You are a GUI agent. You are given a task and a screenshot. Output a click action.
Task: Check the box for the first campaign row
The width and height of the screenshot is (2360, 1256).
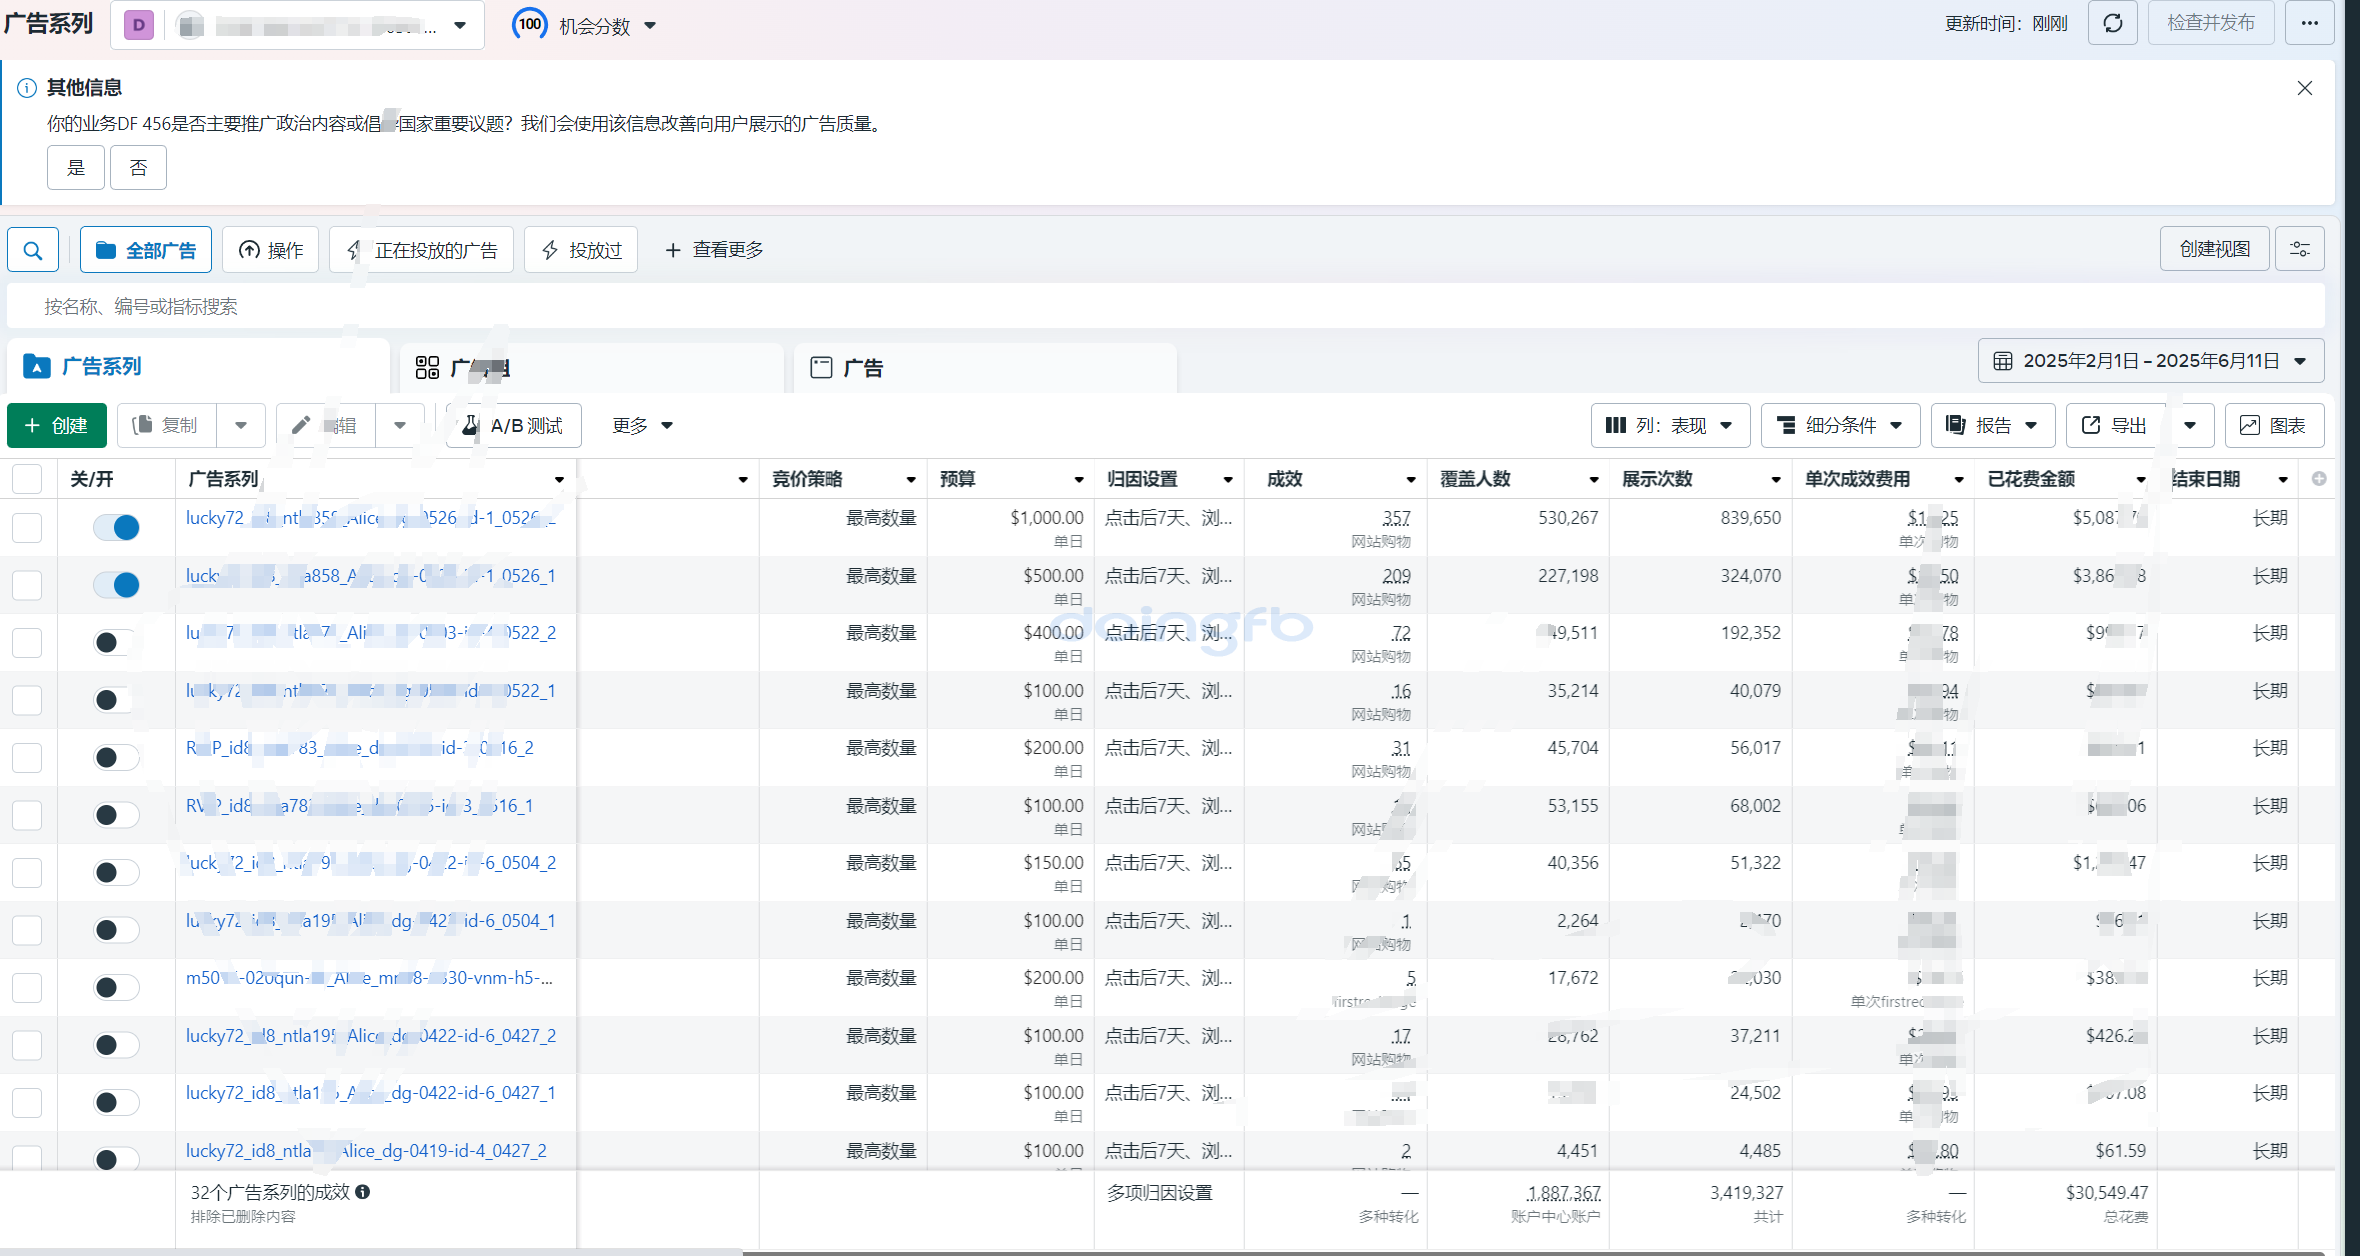27,527
